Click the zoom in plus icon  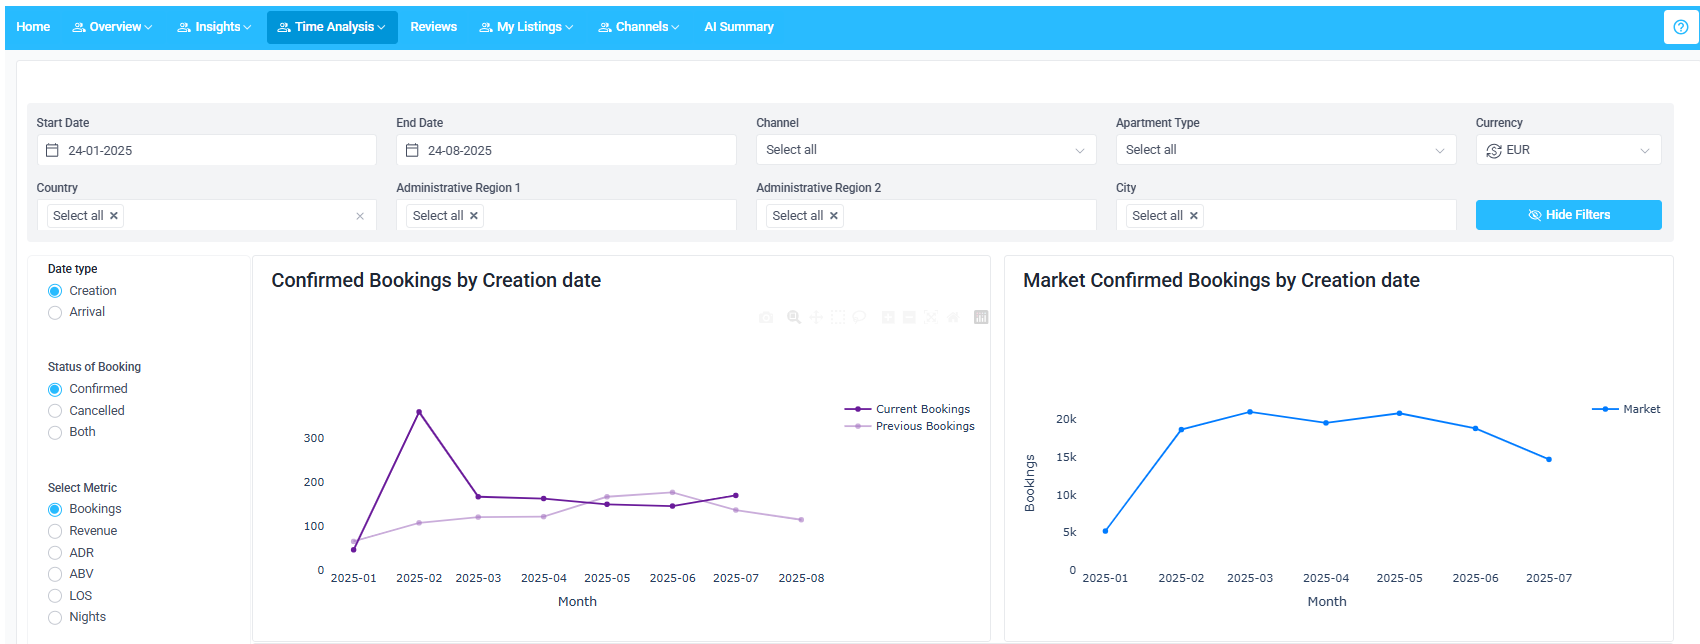pyautogui.click(x=887, y=317)
